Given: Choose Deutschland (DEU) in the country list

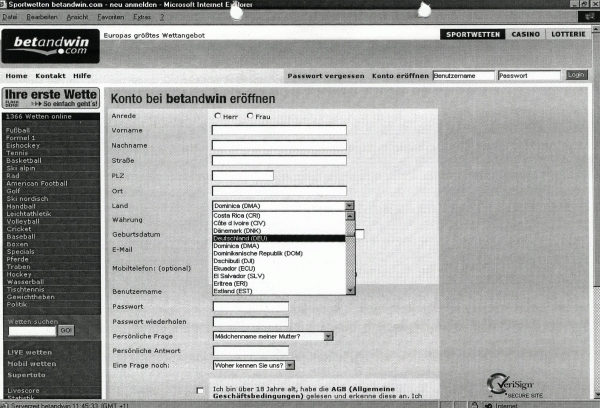Looking at the screenshot, I should point(279,238).
